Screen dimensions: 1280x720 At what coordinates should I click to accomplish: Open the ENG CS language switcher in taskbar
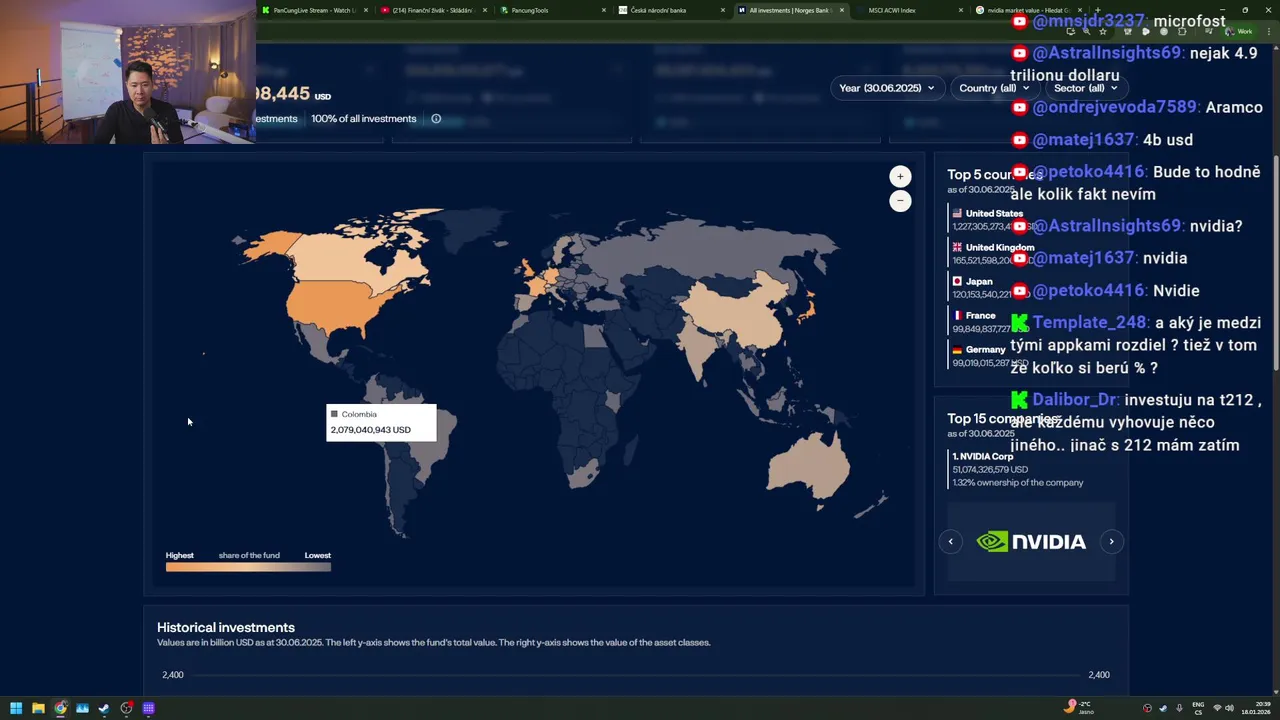pyautogui.click(x=1198, y=708)
